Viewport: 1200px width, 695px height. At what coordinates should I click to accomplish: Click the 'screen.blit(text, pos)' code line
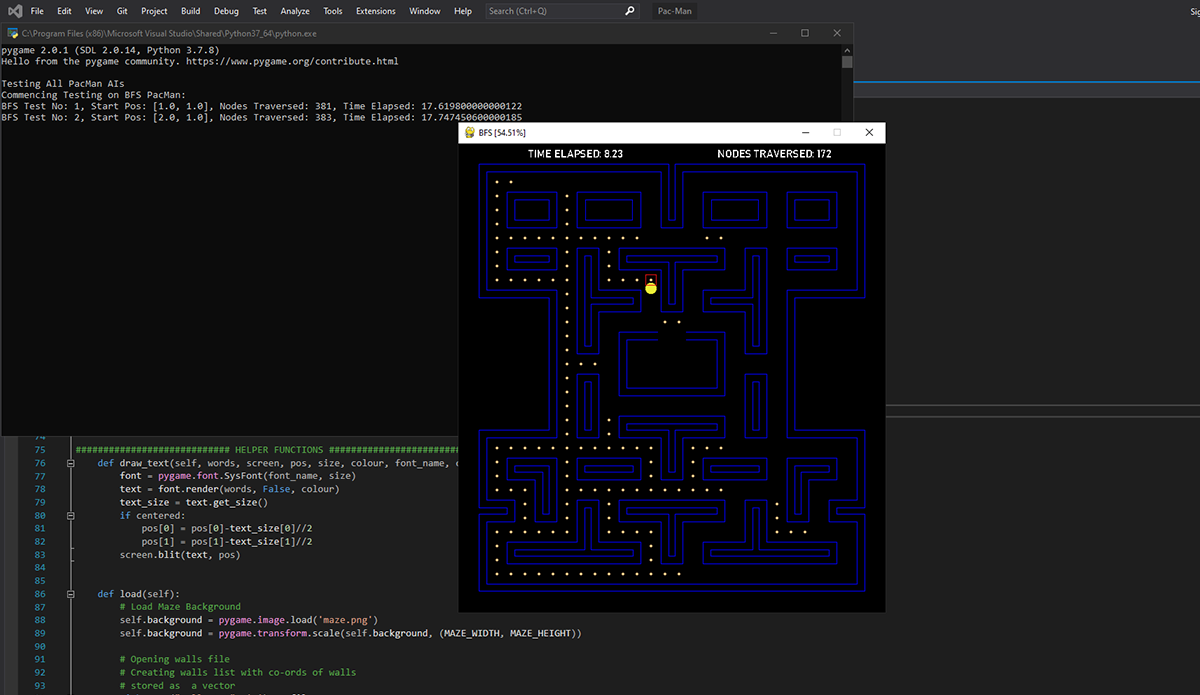click(180, 554)
